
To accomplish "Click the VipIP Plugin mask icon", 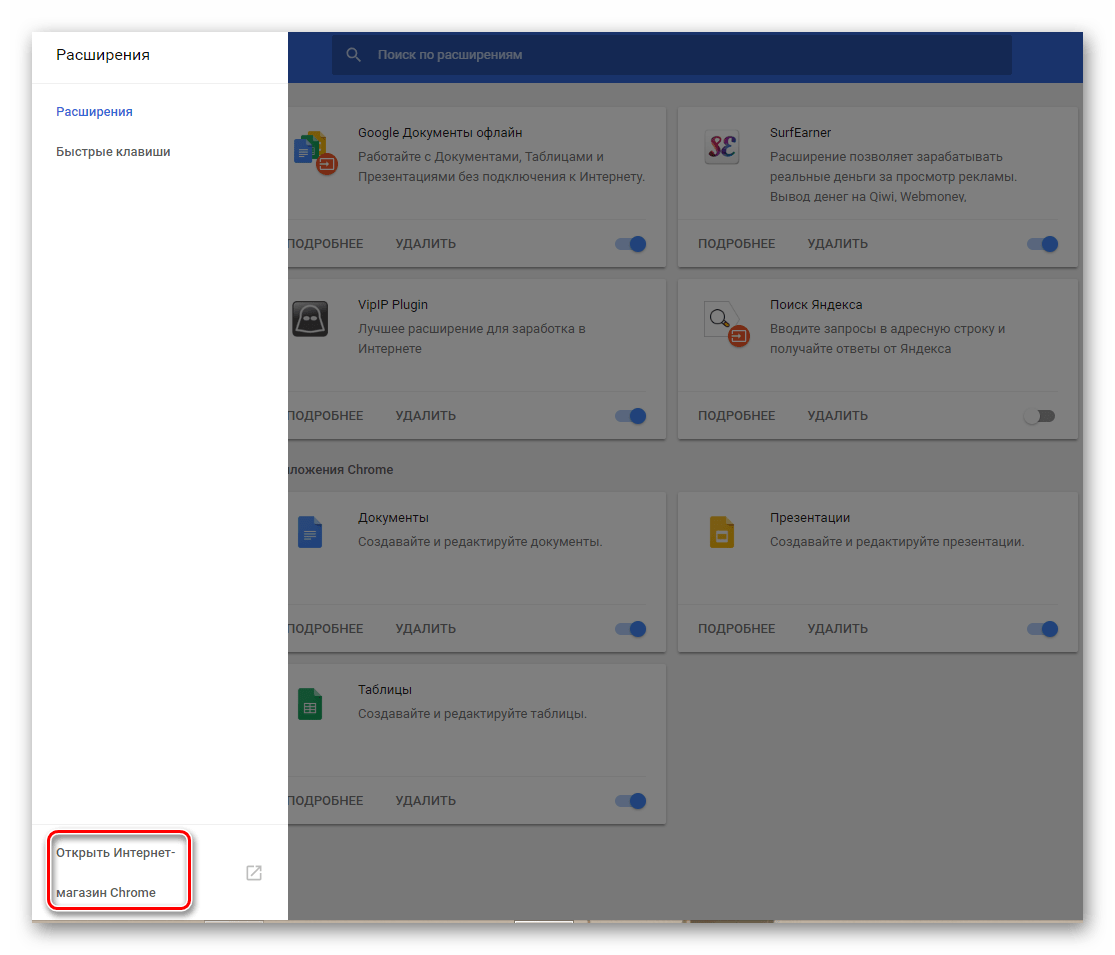I will (x=310, y=320).
